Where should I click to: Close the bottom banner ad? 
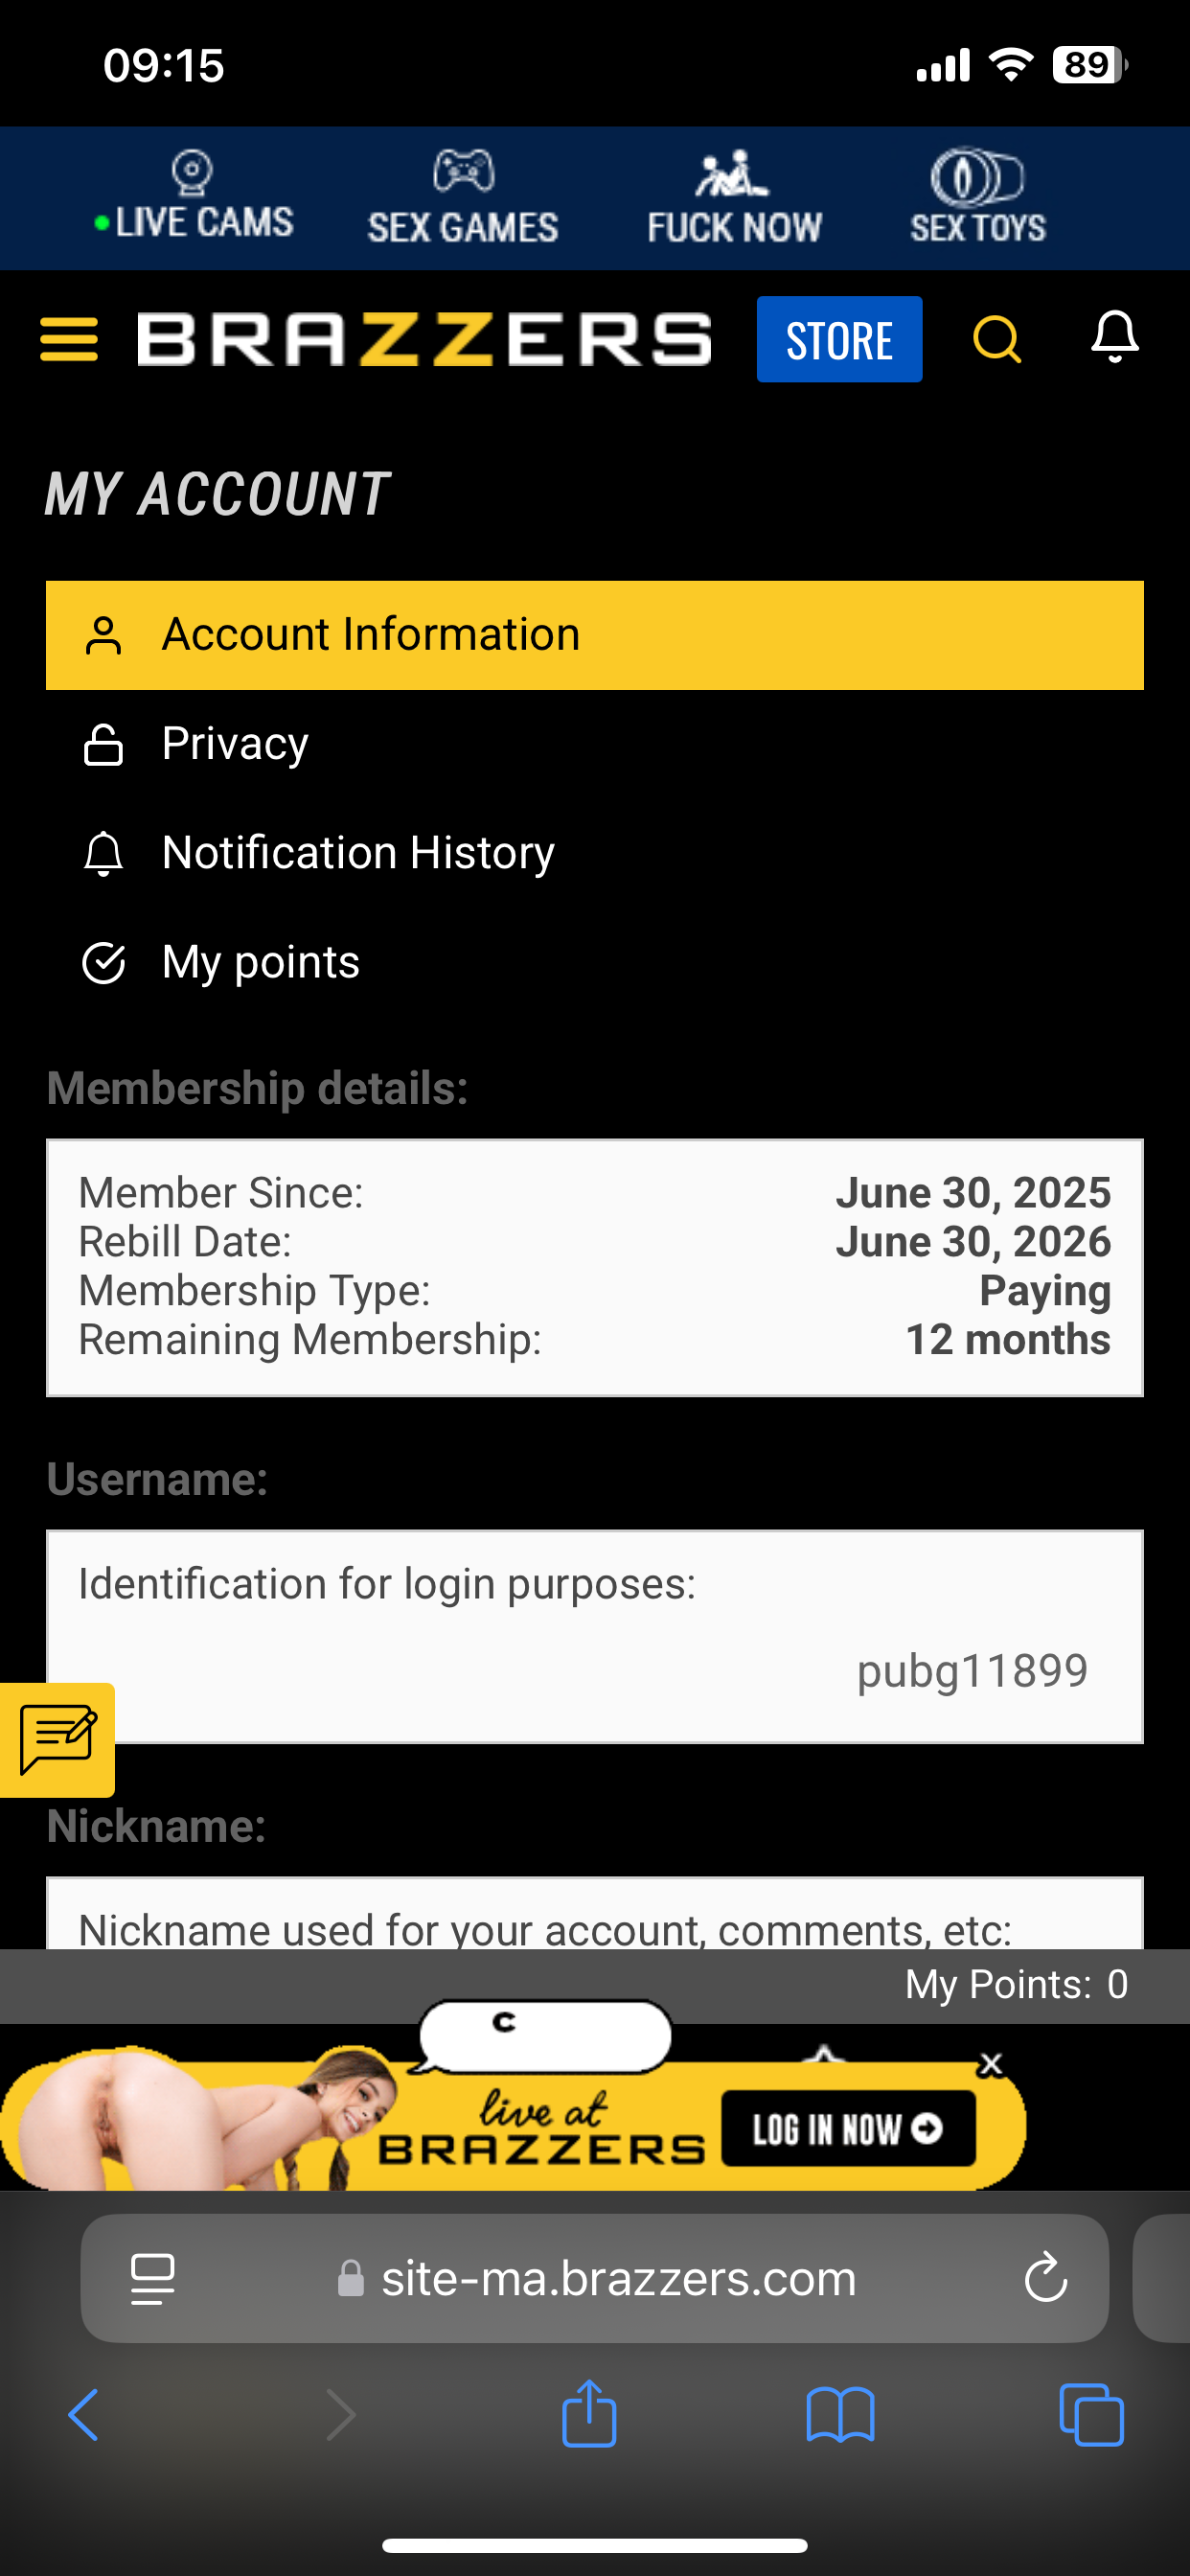click(990, 2064)
